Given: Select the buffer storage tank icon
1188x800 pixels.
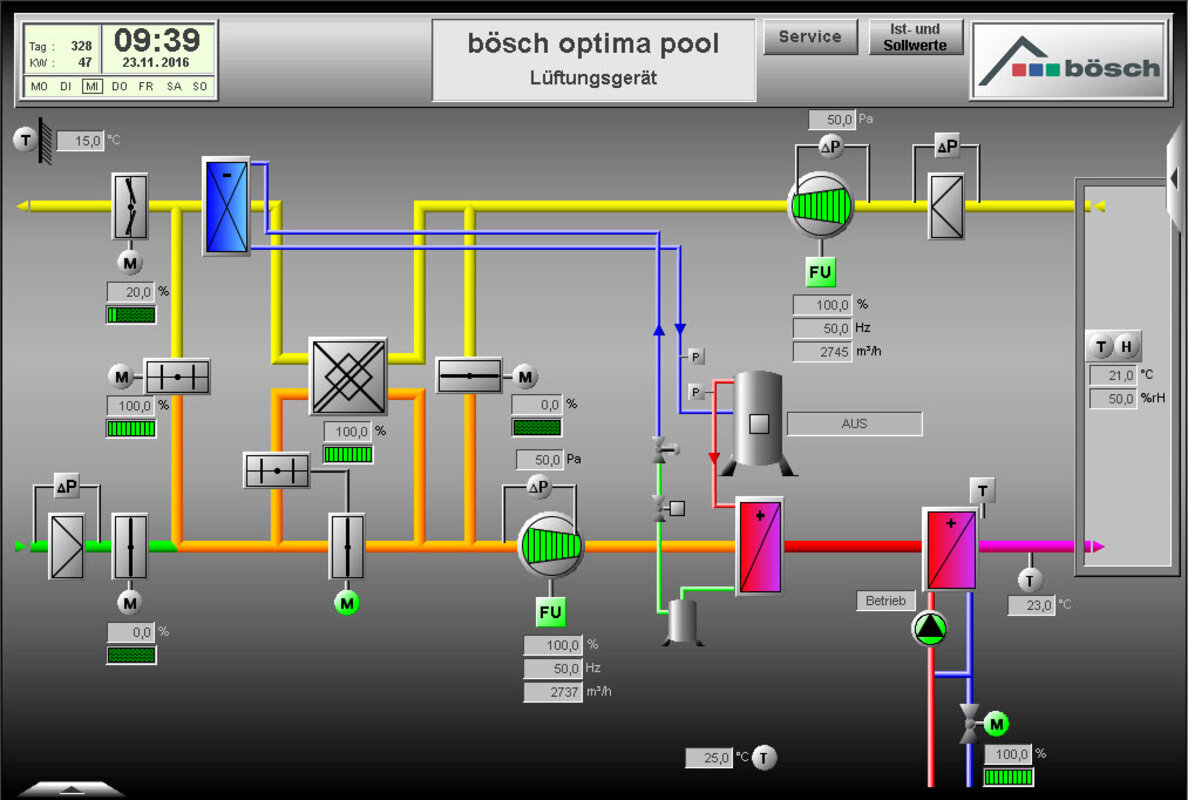Looking at the screenshot, I should click(759, 421).
